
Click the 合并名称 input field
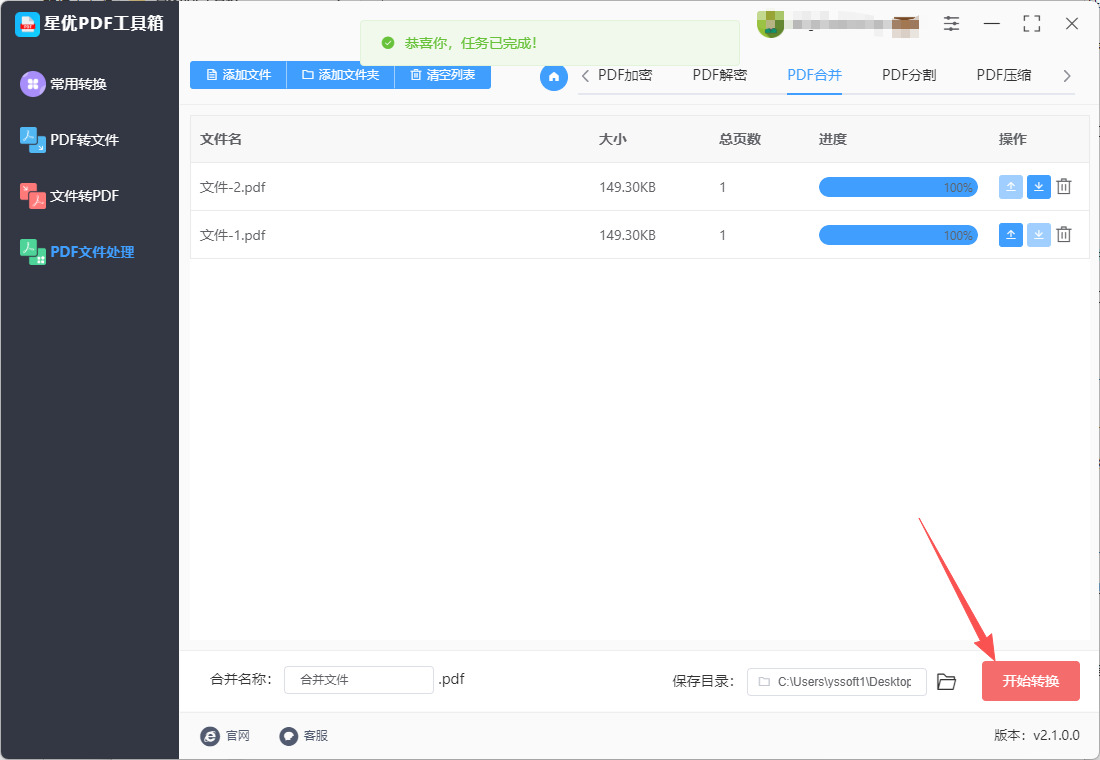click(358, 680)
